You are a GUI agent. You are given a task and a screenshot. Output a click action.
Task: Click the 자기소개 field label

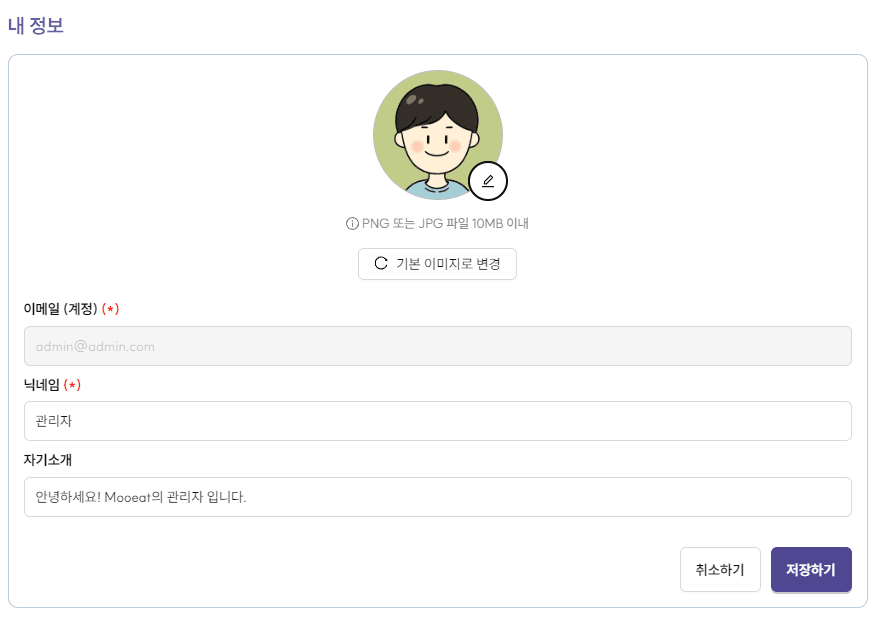coord(48,460)
